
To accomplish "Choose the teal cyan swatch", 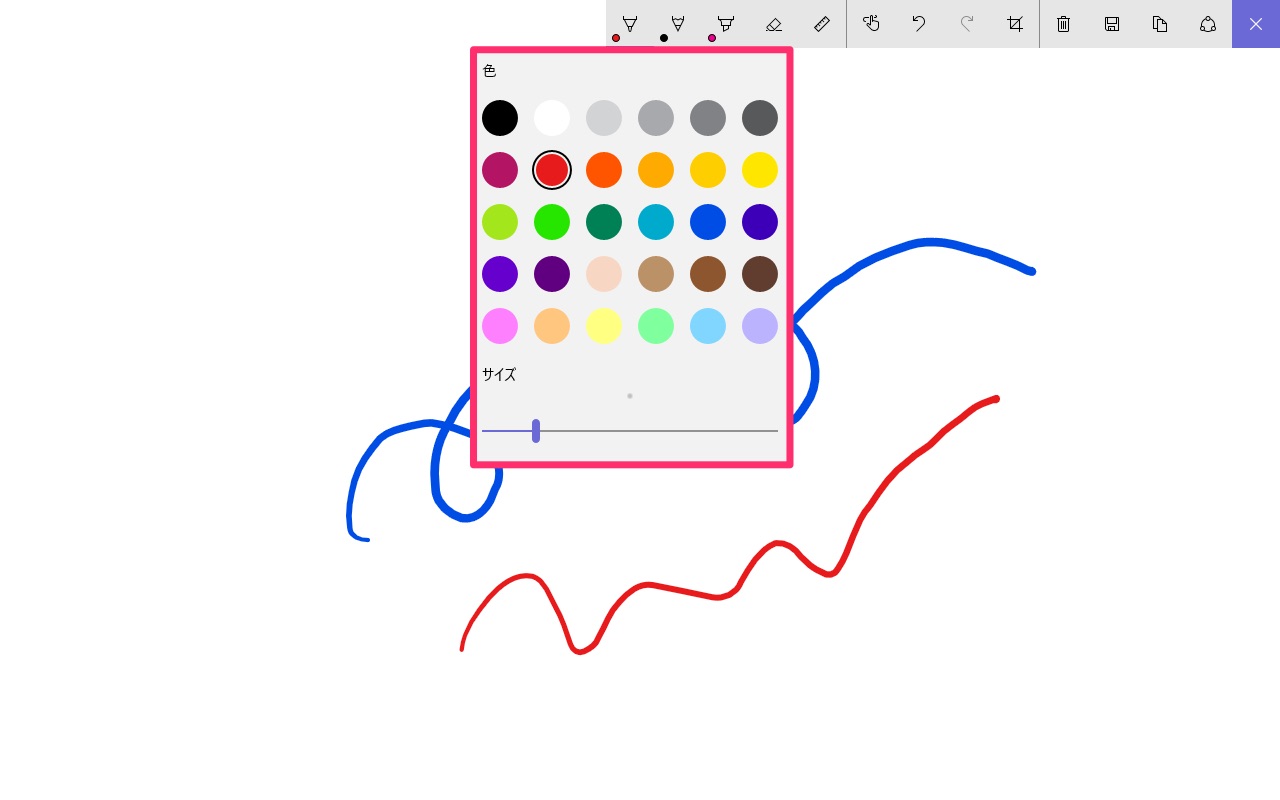I will [656, 222].
